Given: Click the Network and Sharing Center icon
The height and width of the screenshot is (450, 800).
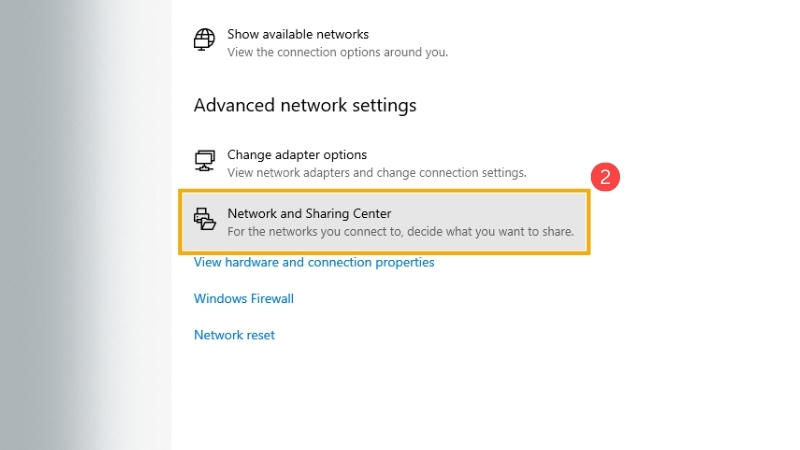Looking at the screenshot, I should coord(205,219).
